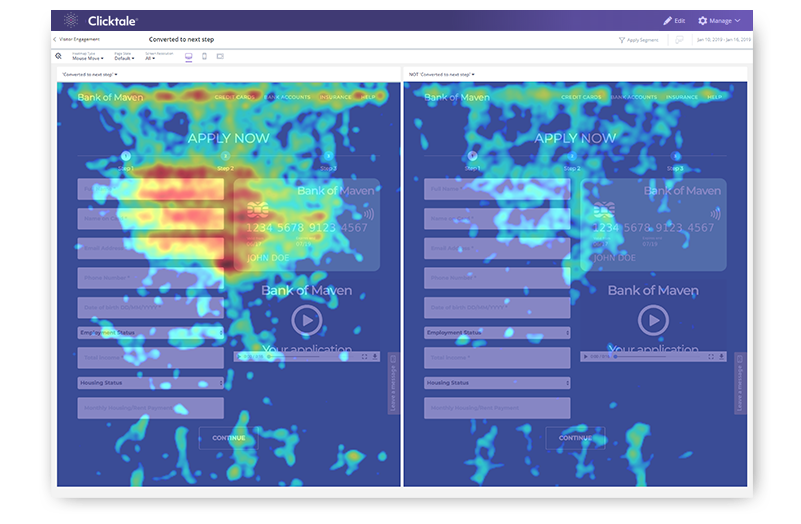Click Email Address field in right heatmap
Image resolution: width=801 pixels, height=524 pixels.
point(497,248)
